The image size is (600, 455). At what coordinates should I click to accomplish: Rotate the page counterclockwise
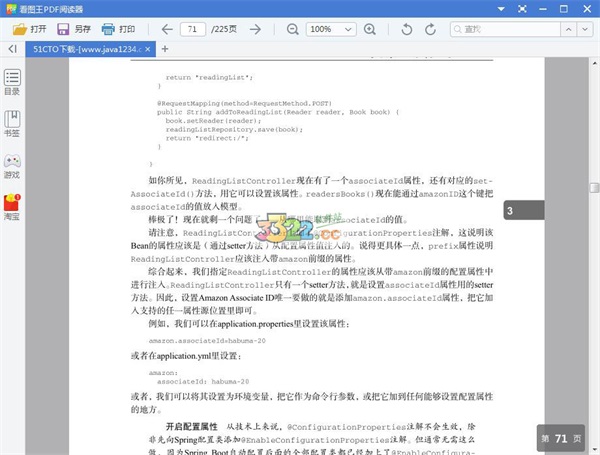[x=407, y=29]
